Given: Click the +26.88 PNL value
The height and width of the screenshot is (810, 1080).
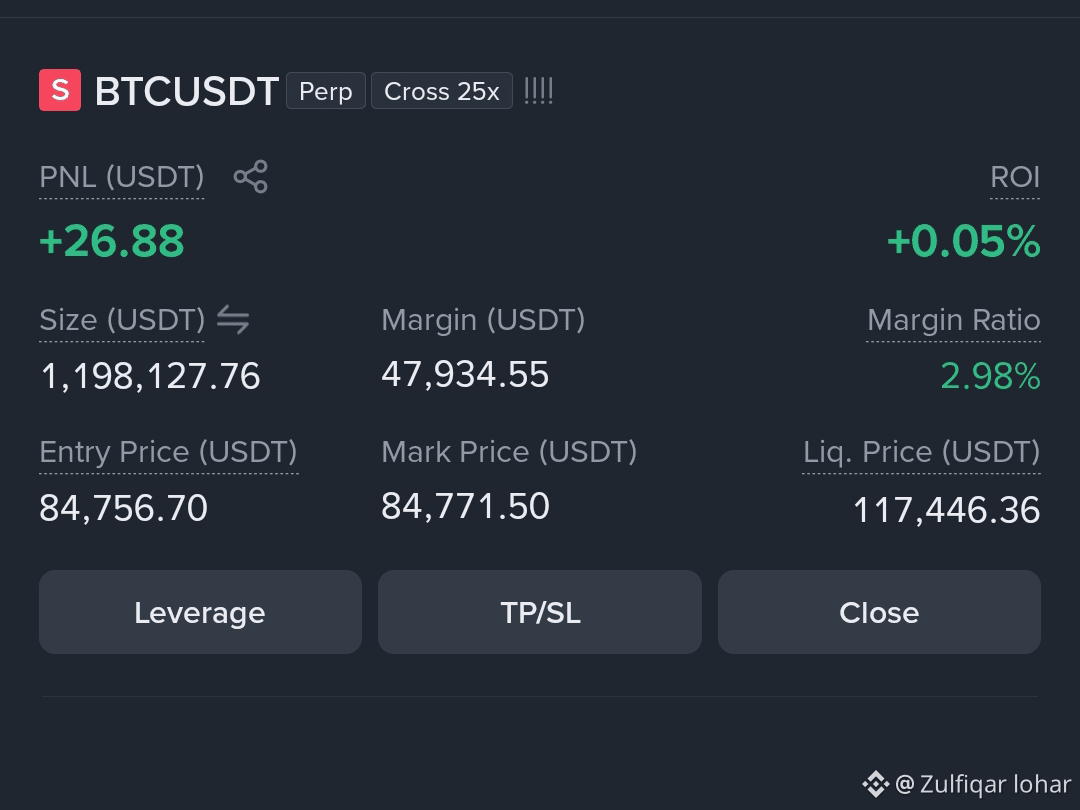Looking at the screenshot, I should pyautogui.click(x=112, y=242).
